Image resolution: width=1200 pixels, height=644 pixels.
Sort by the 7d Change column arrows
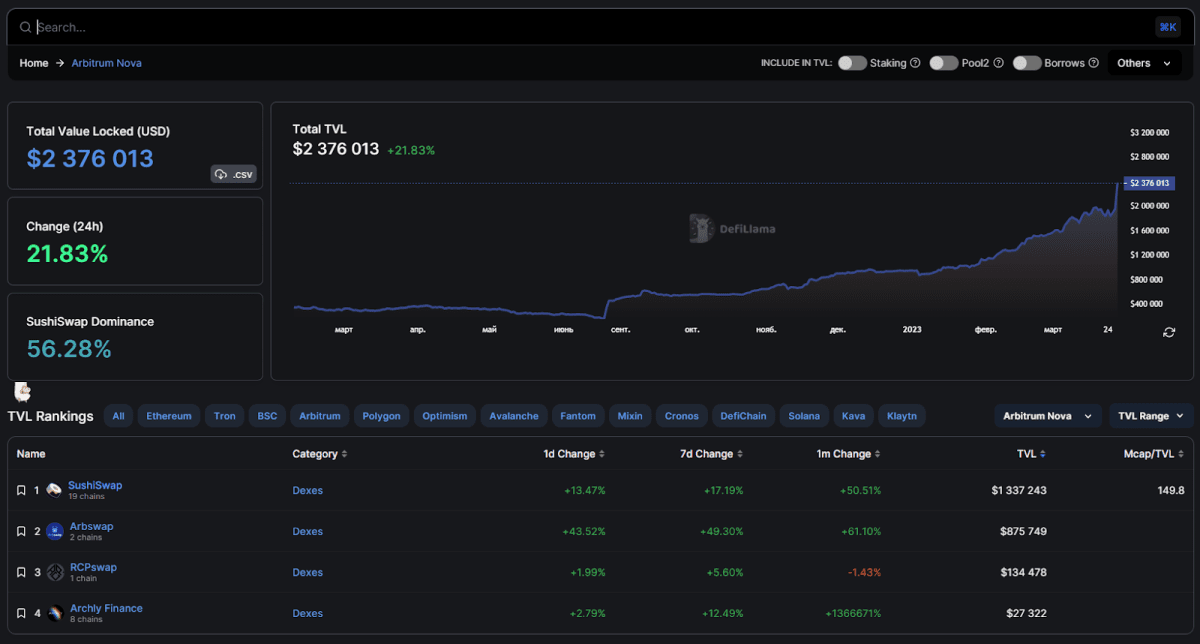coord(740,454)
